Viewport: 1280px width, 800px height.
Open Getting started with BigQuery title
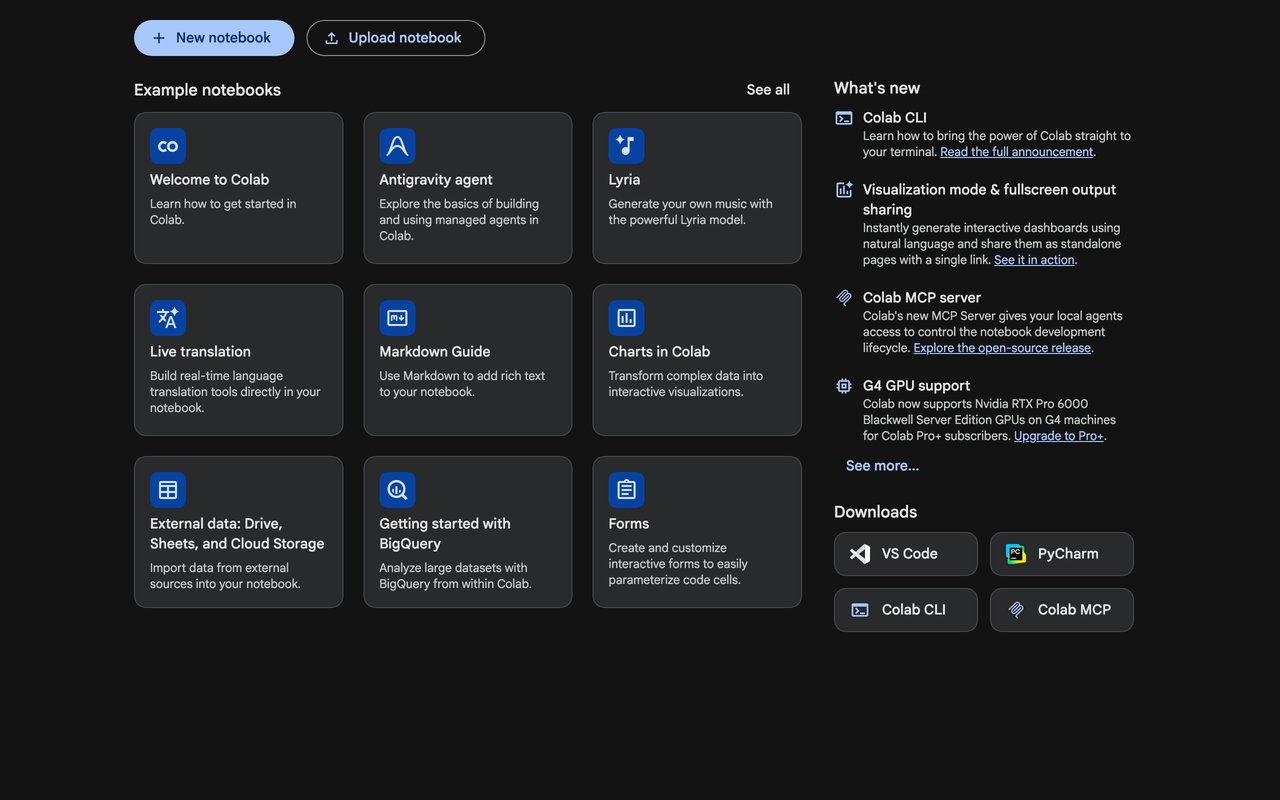(x=445, y=534)
